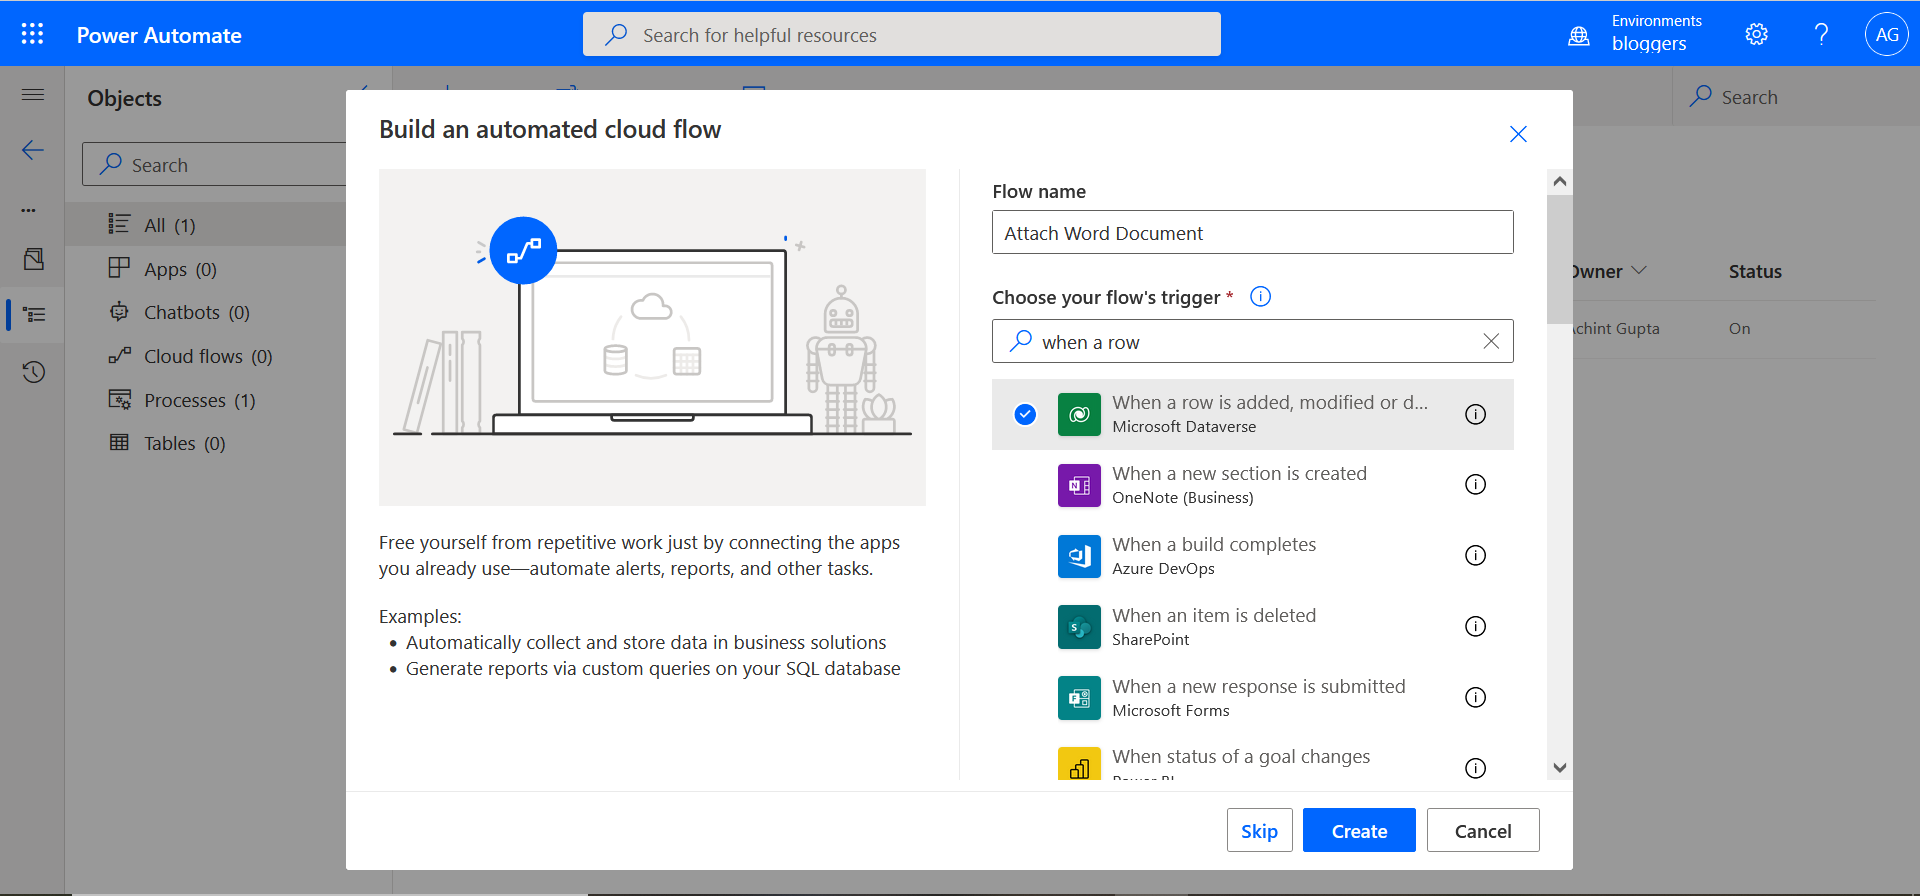Click the Azure DevOps connector icon
Screen dimensions: 1920x896
click(1079, 556)
